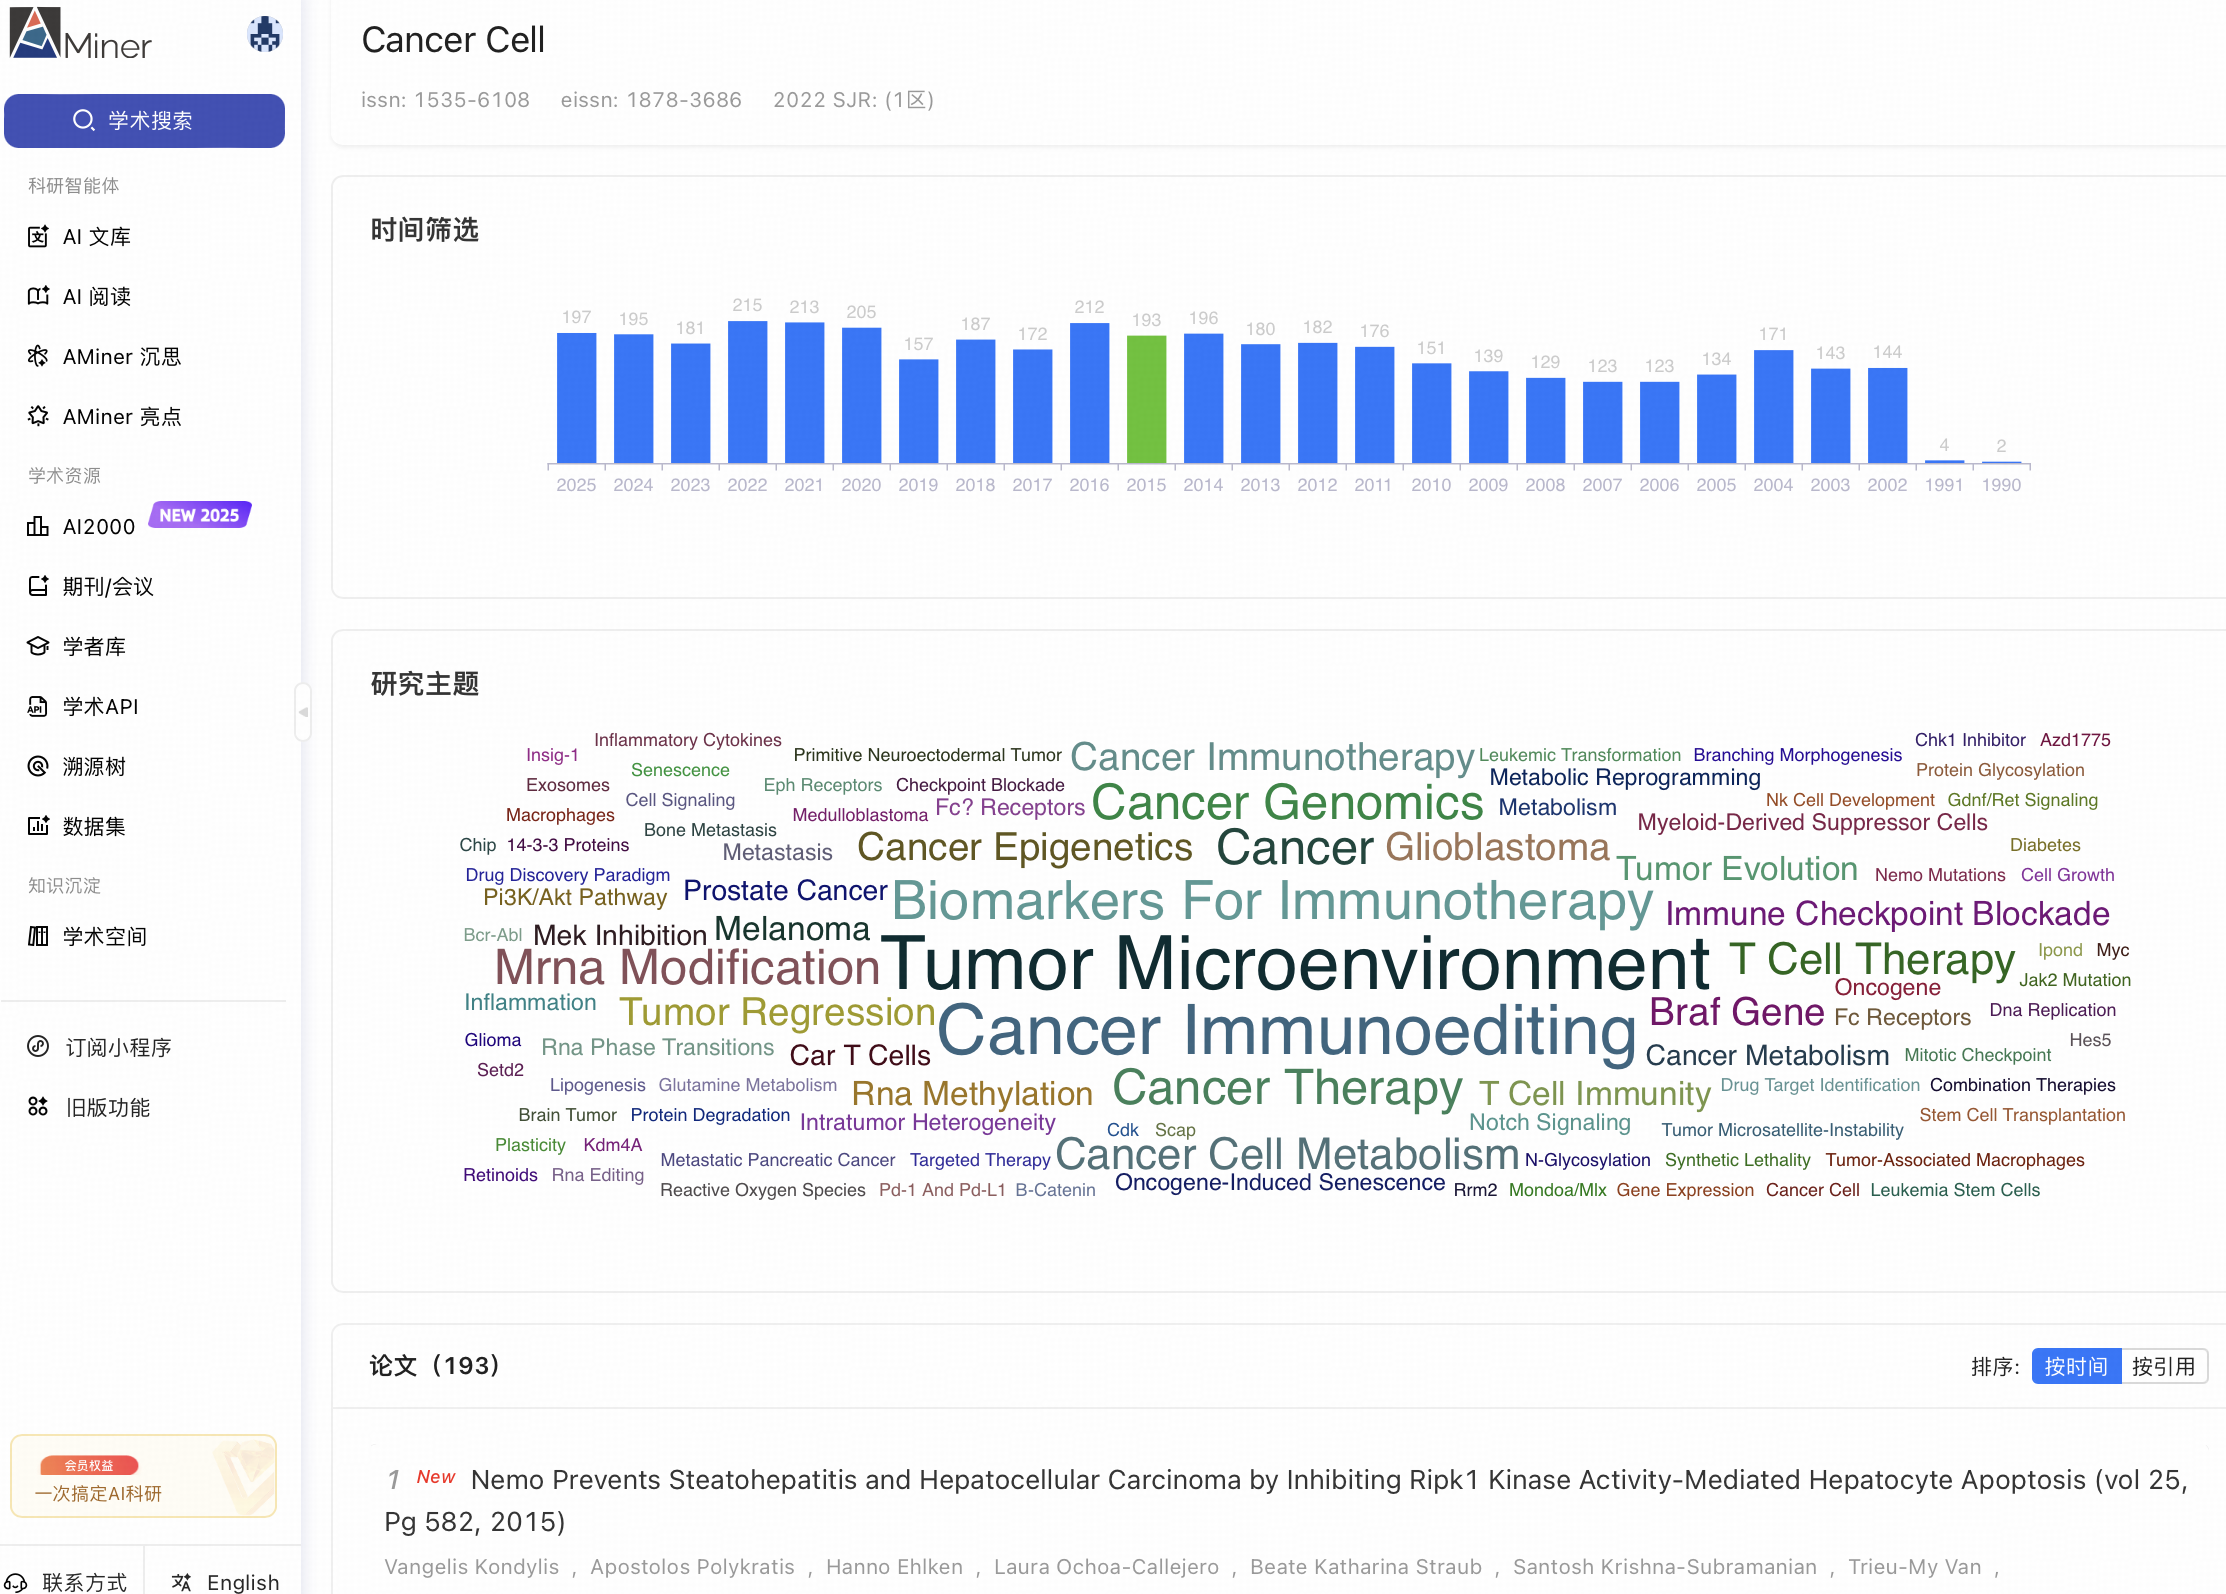The width and height of the screenshot is (2226, 1594).
Task: Click the AMiner 沉思 icon
Action: (x=38, y=357)
